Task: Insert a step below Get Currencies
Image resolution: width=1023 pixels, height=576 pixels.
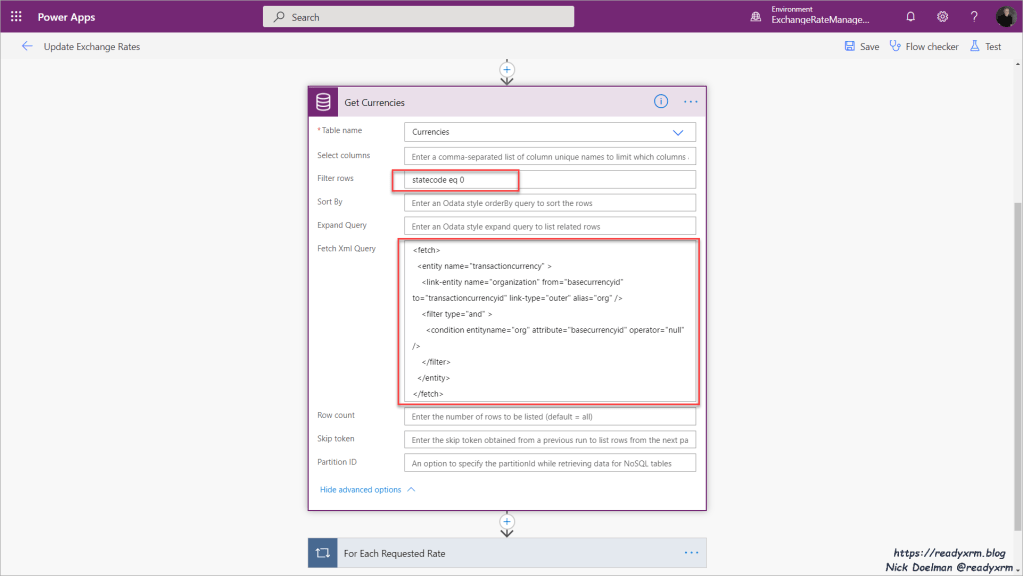Action: coord(507,521)
